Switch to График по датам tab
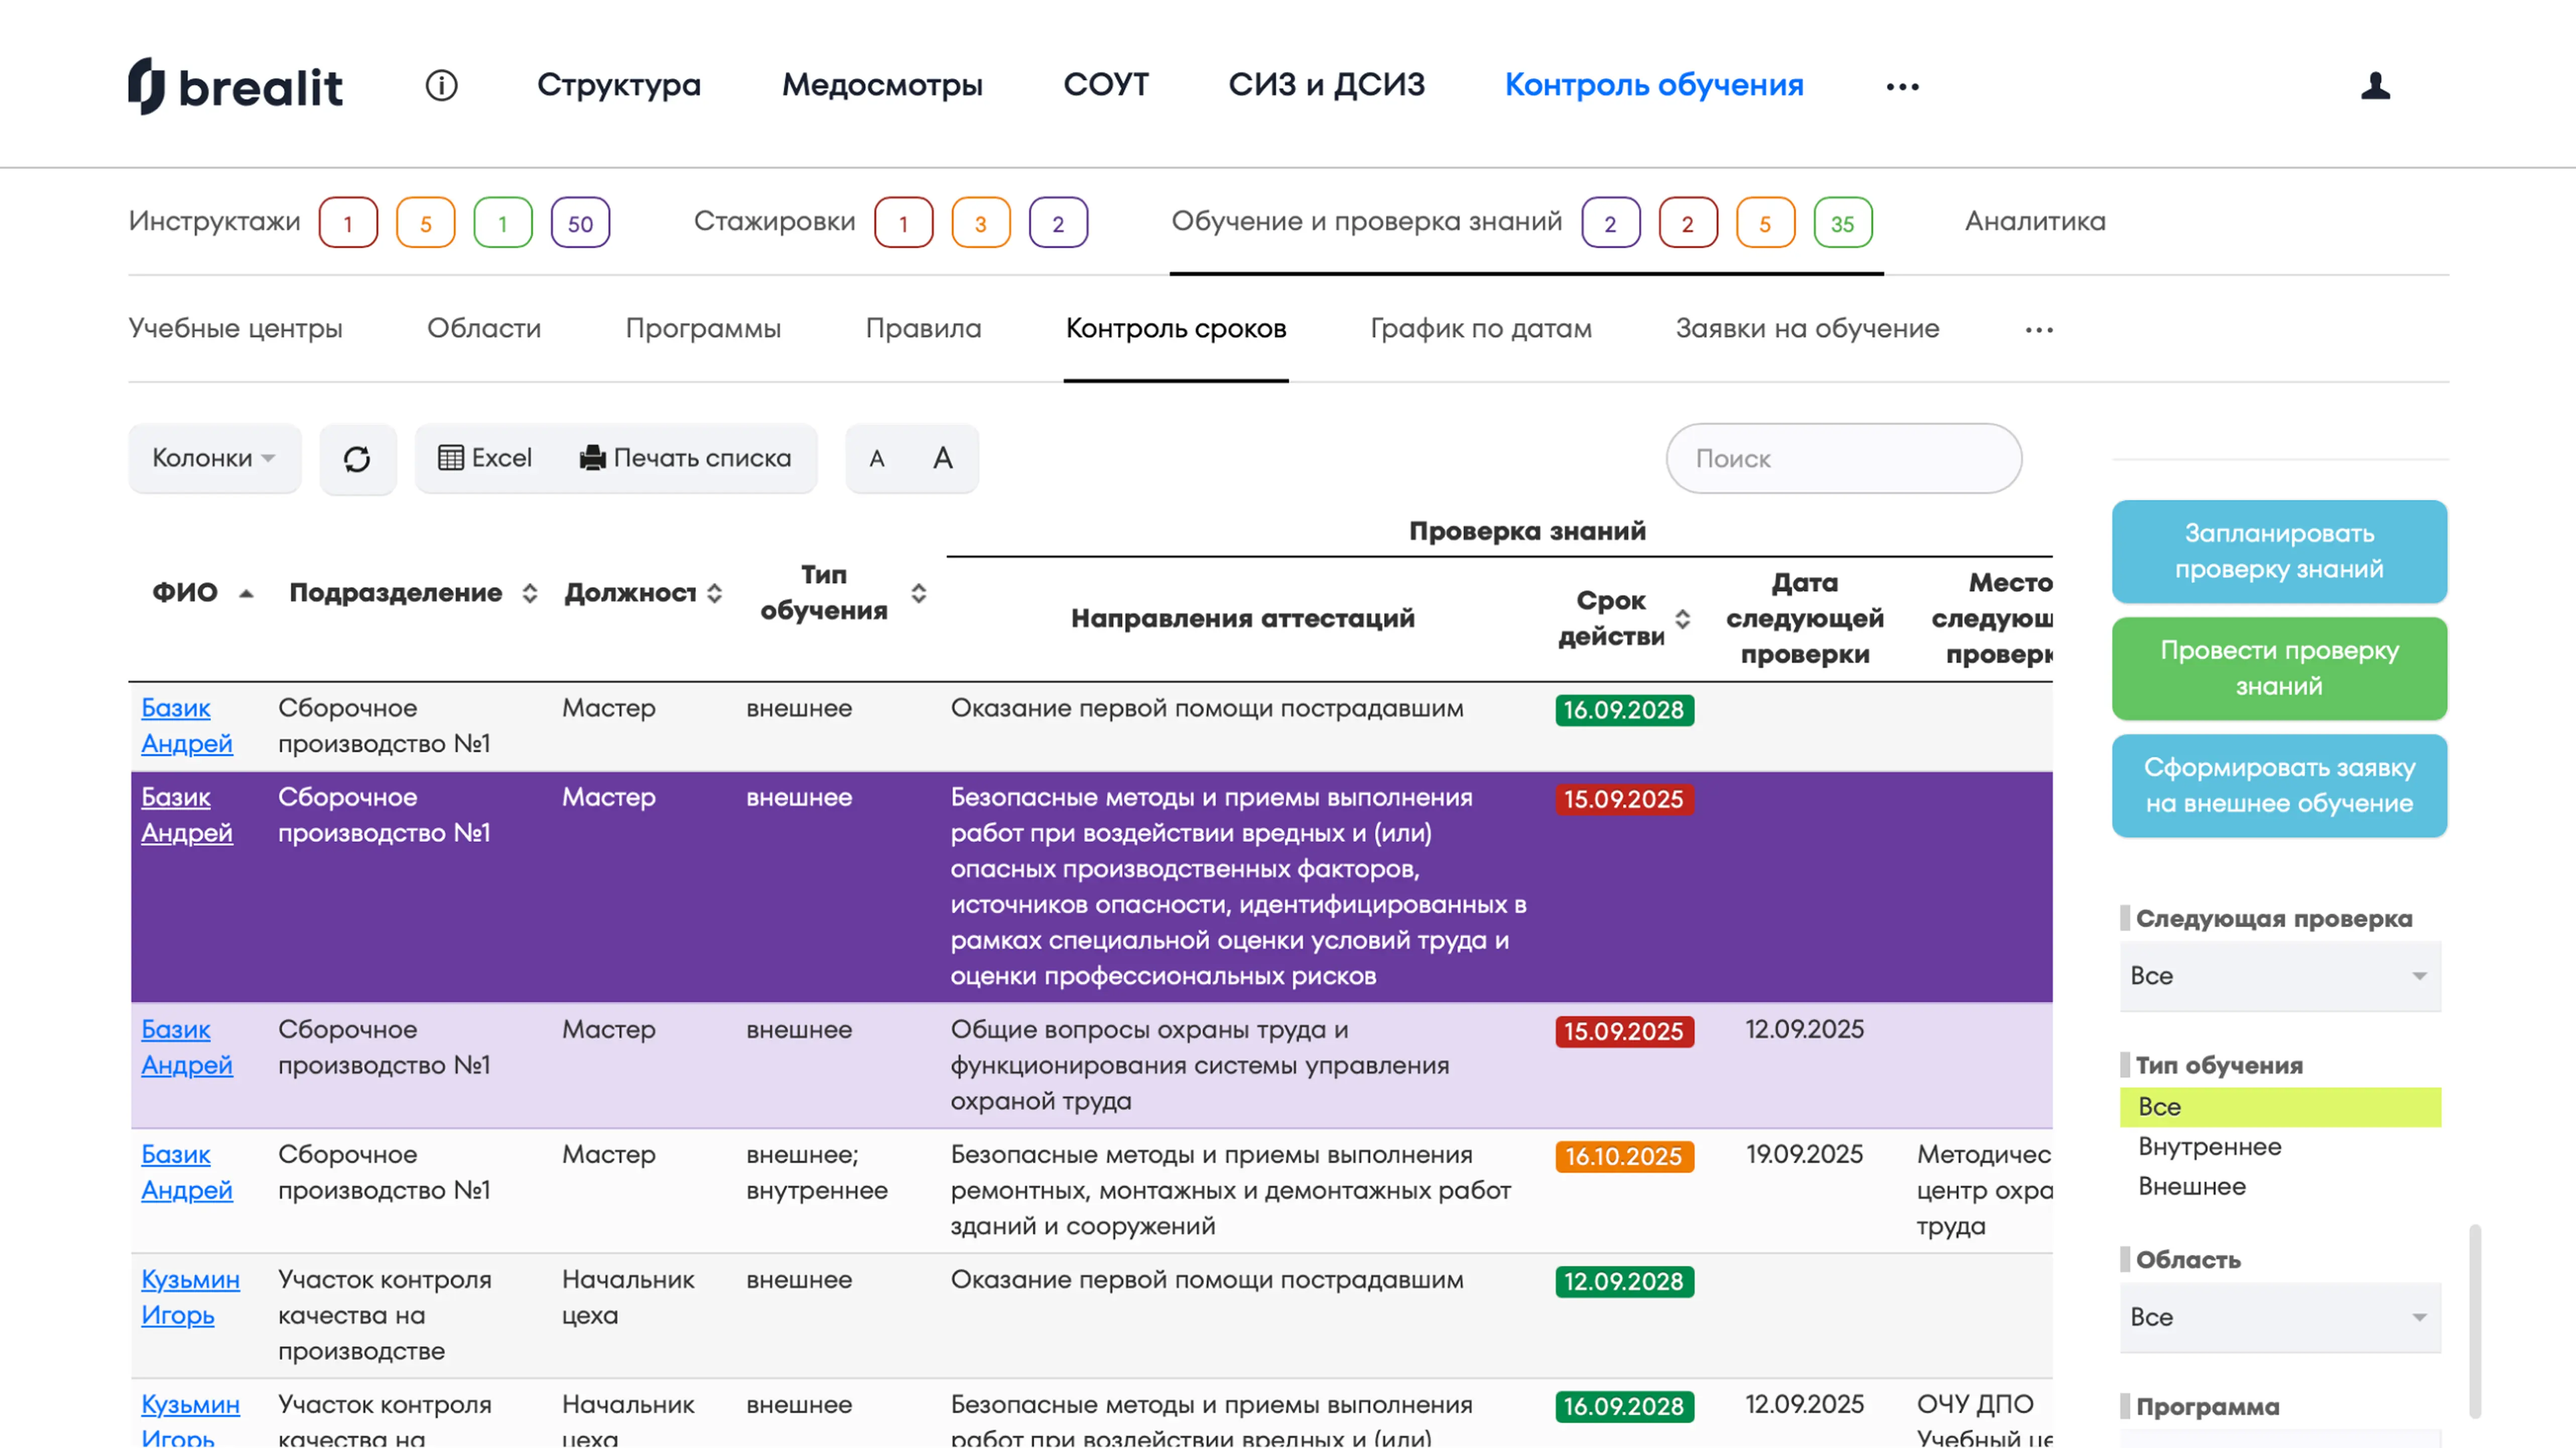Viewport: 2576px width, 1448px height. pos(1480,328)
